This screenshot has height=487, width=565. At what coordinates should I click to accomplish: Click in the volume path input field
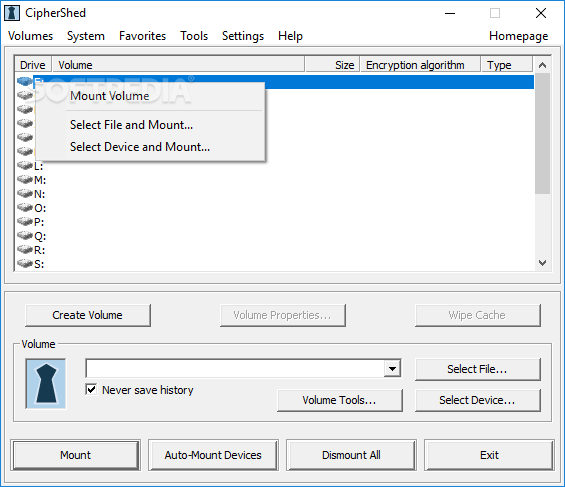click(x=236, y=368)
